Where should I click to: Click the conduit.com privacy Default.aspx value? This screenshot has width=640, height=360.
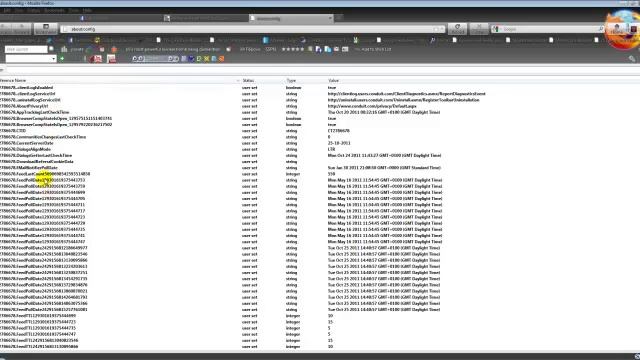[x=372, y=106]
